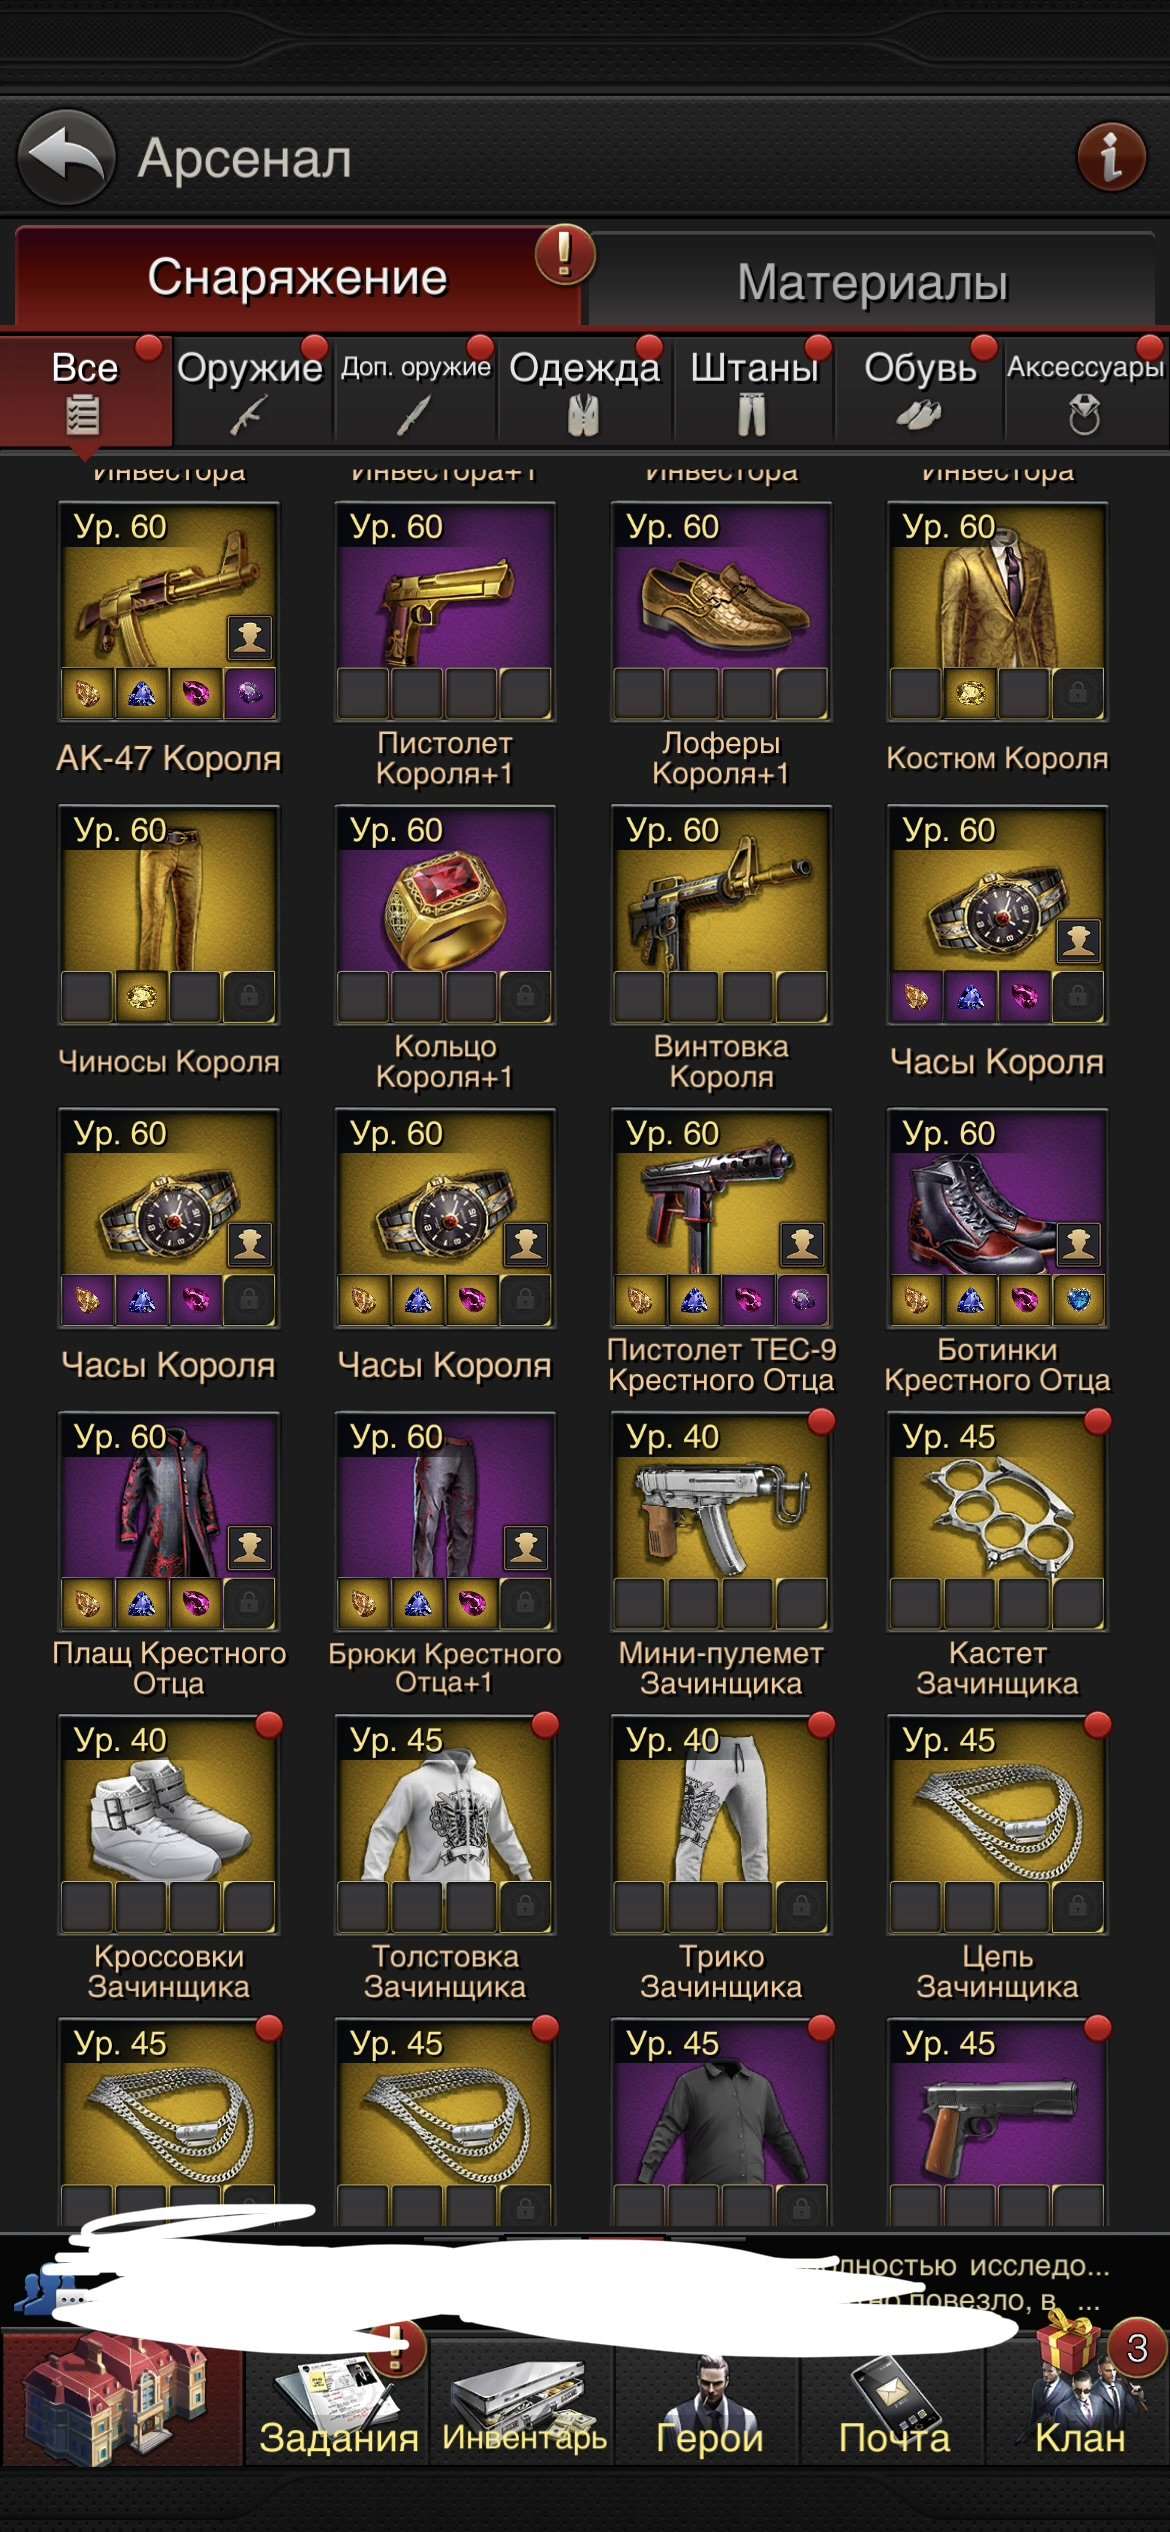Switch to the Материалы tab
This screenshot has height=2532, width=1170.
tap(872, 282)
